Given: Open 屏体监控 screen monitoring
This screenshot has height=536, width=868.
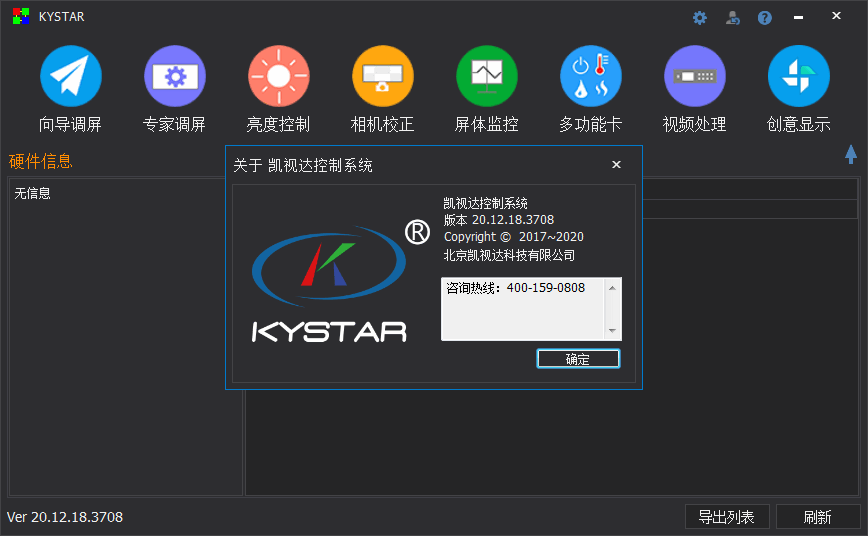Looking at the screenshot, I should click(487, 76).
